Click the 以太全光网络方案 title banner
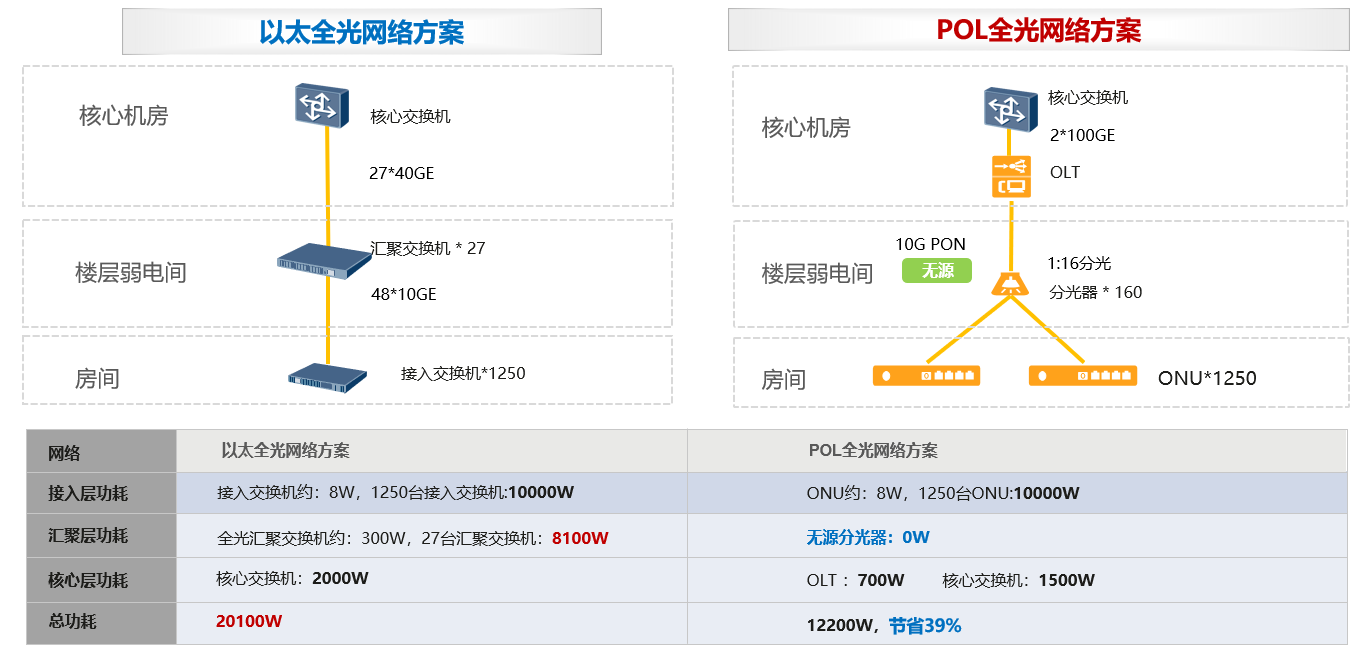 coord(361,32)
